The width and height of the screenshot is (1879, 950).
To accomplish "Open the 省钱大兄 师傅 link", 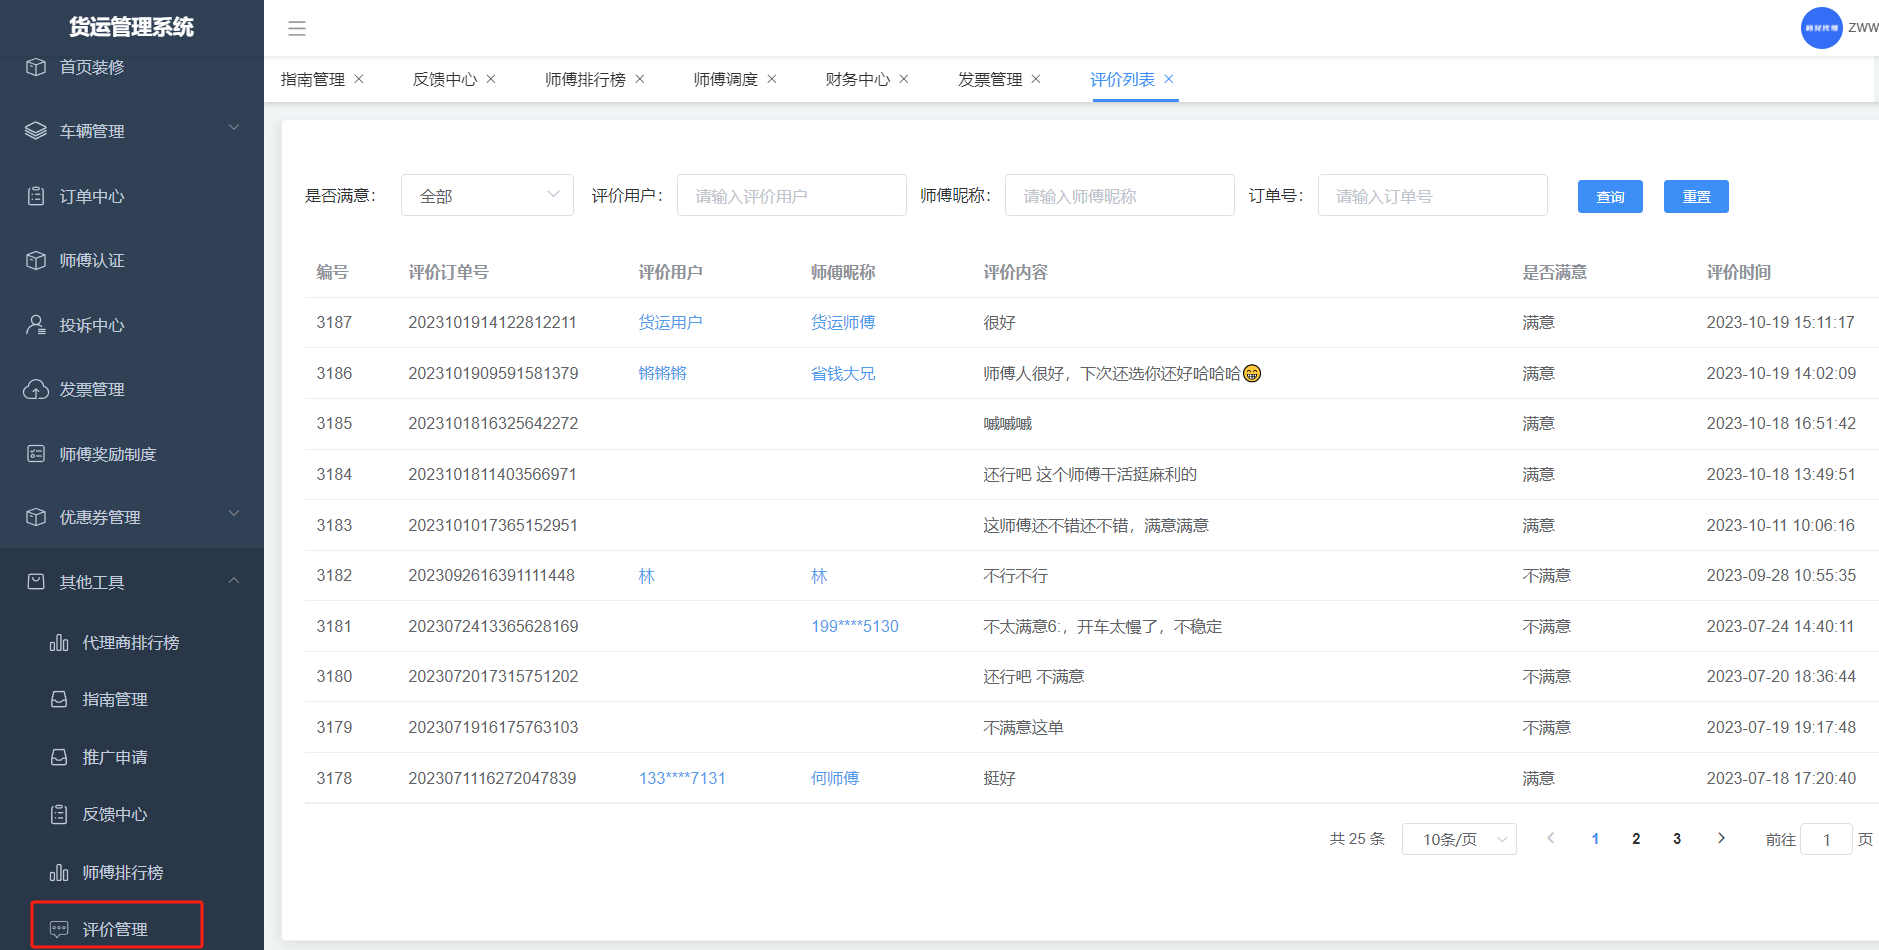I will (x=842, y=373).
